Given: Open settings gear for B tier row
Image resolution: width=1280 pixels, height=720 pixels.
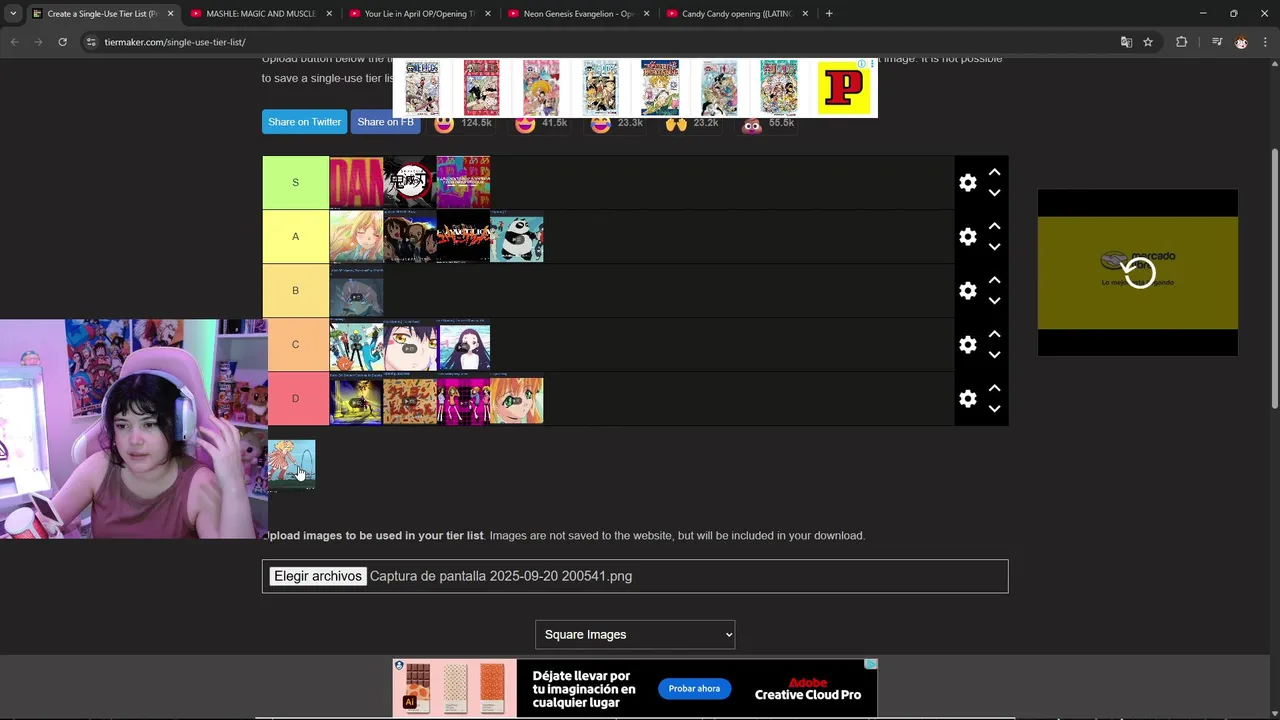Looking at the screenshot, I should pos(967,291).
